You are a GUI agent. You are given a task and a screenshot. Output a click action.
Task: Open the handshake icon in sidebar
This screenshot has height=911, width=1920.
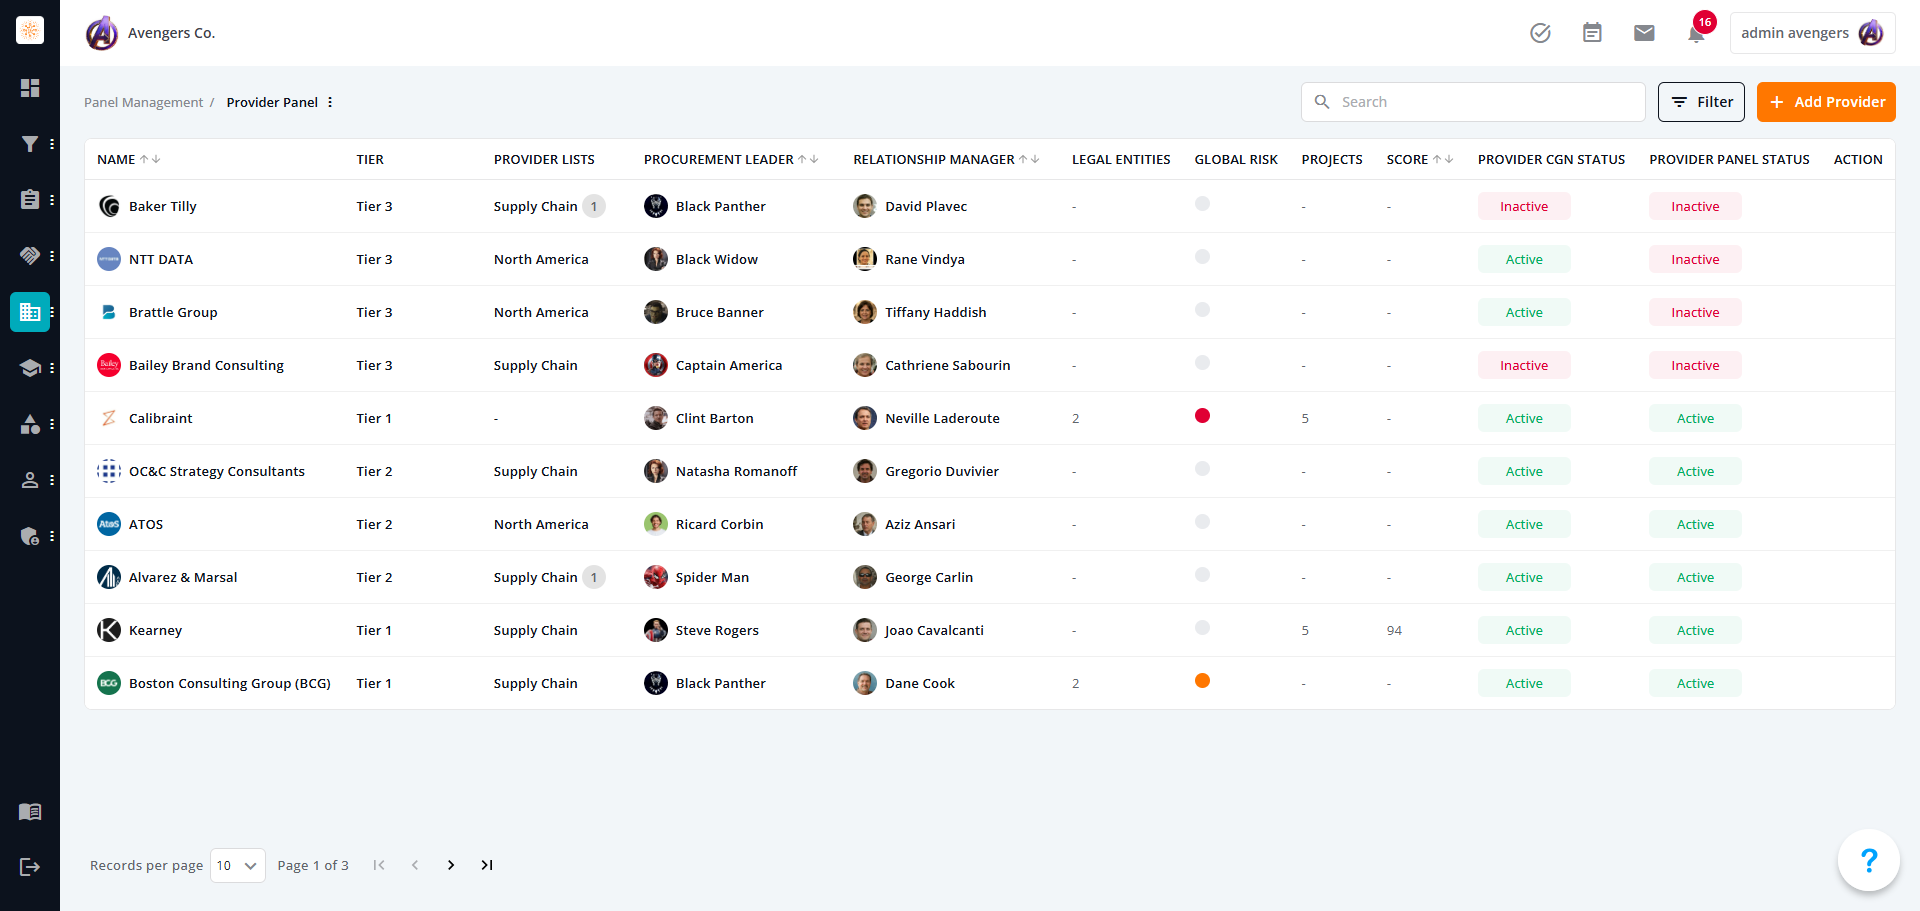pos(30,256)
